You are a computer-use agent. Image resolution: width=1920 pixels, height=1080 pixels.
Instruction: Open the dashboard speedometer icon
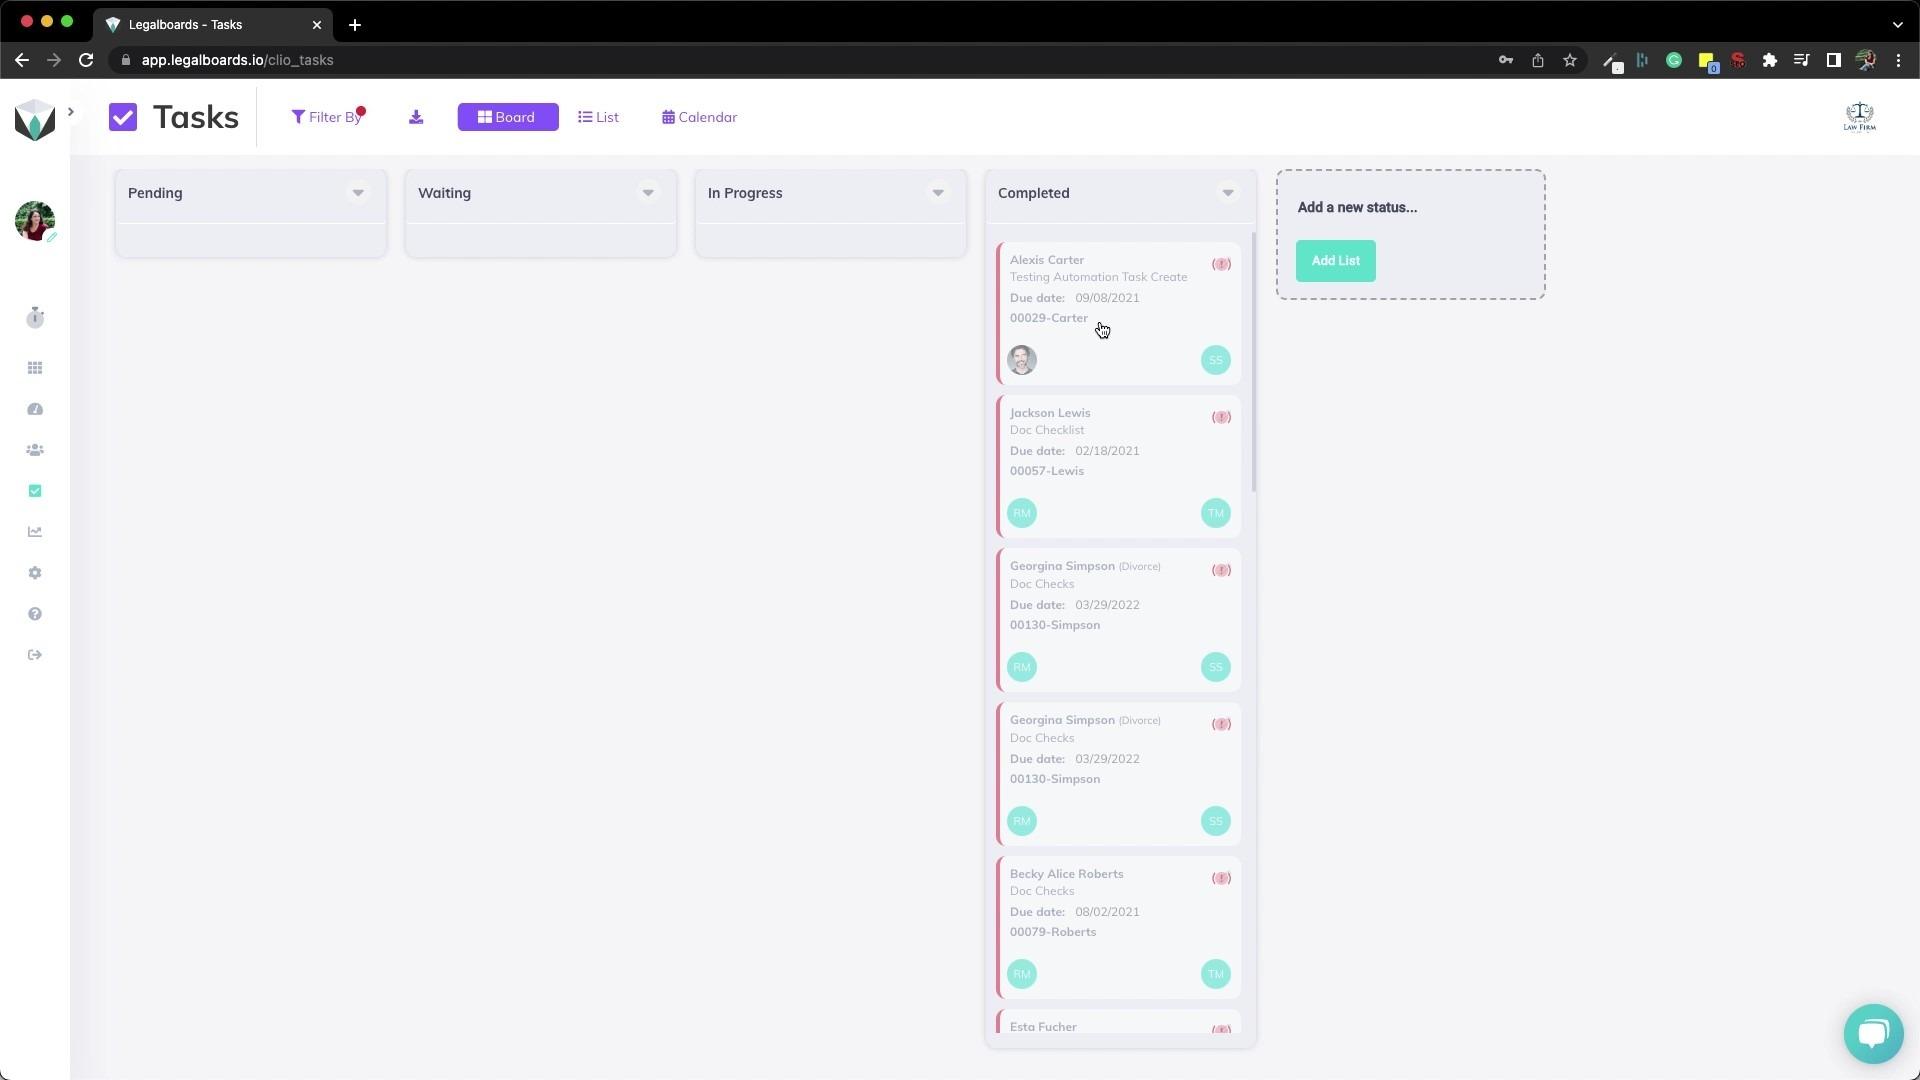35,409
